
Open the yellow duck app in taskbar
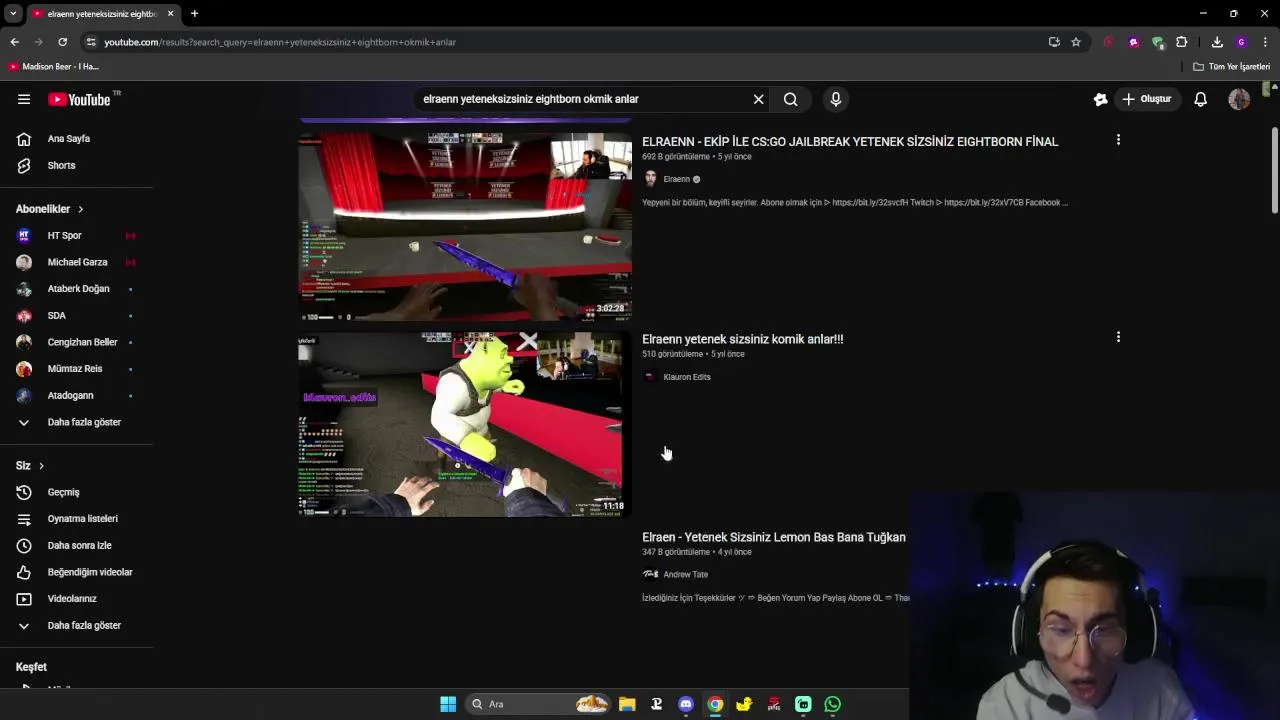pos(744,704)
